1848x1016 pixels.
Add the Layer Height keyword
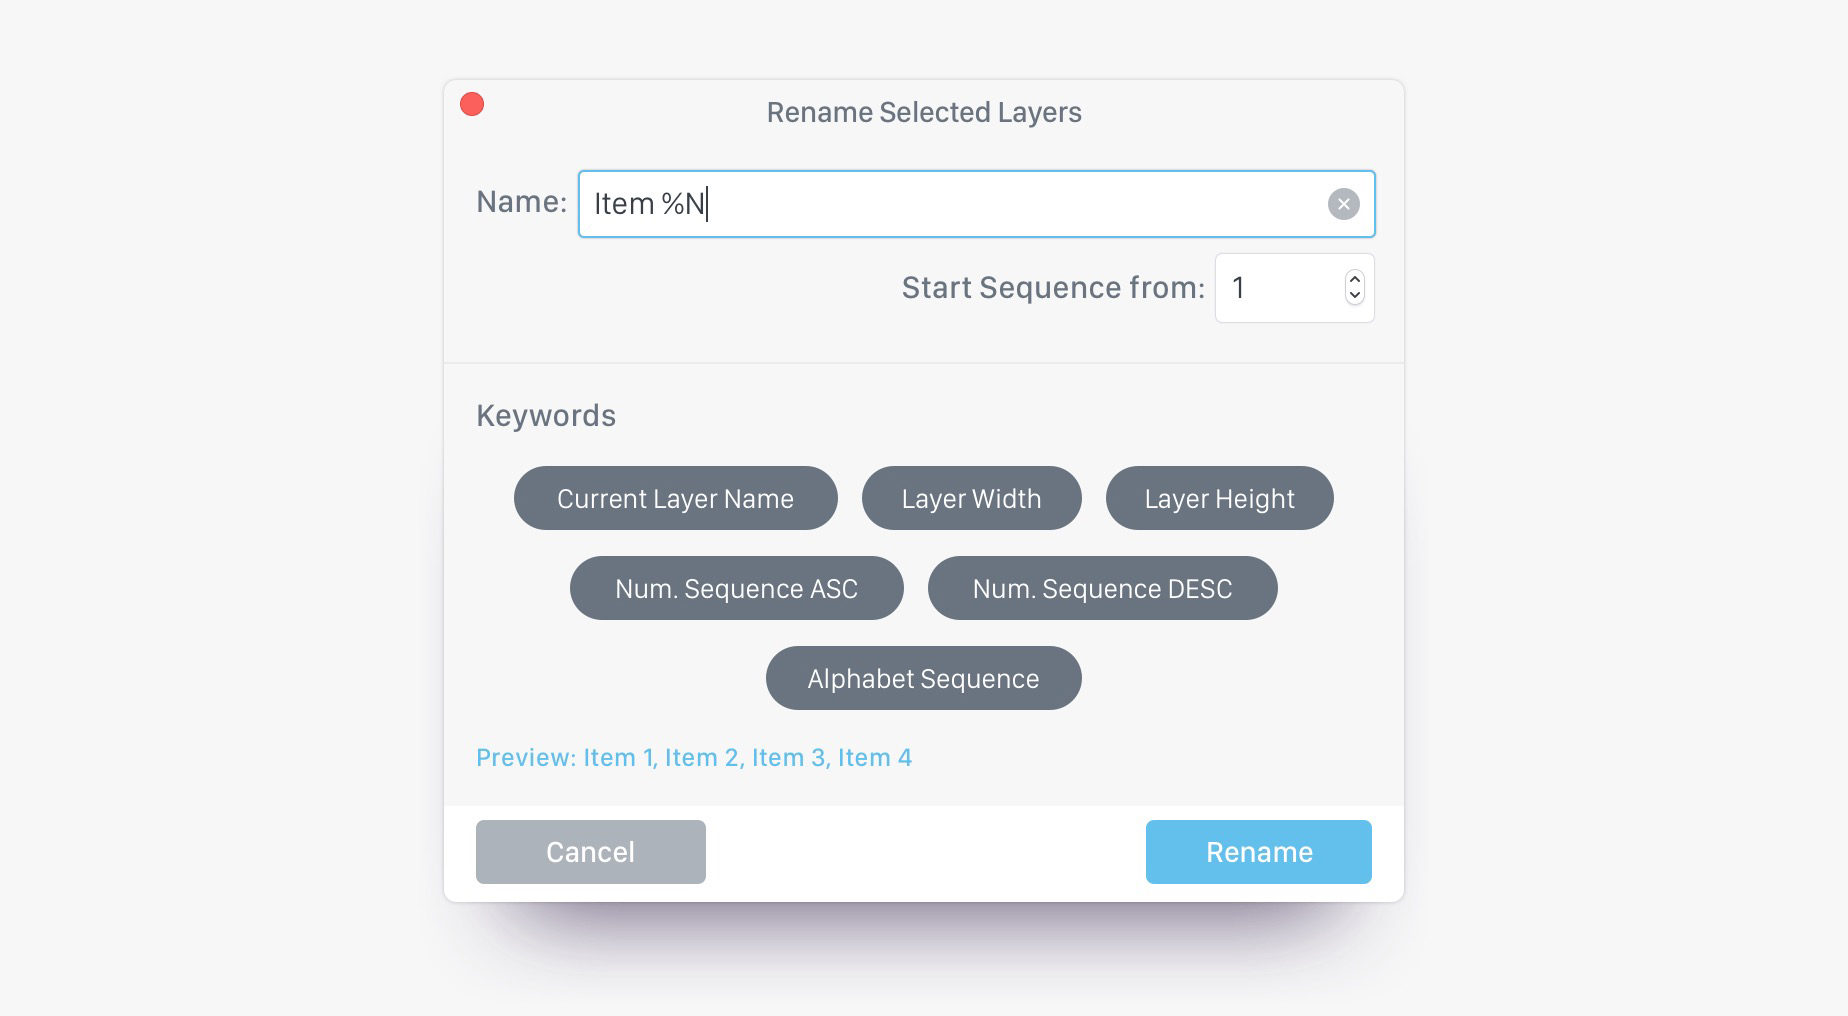pos(1220,498)
